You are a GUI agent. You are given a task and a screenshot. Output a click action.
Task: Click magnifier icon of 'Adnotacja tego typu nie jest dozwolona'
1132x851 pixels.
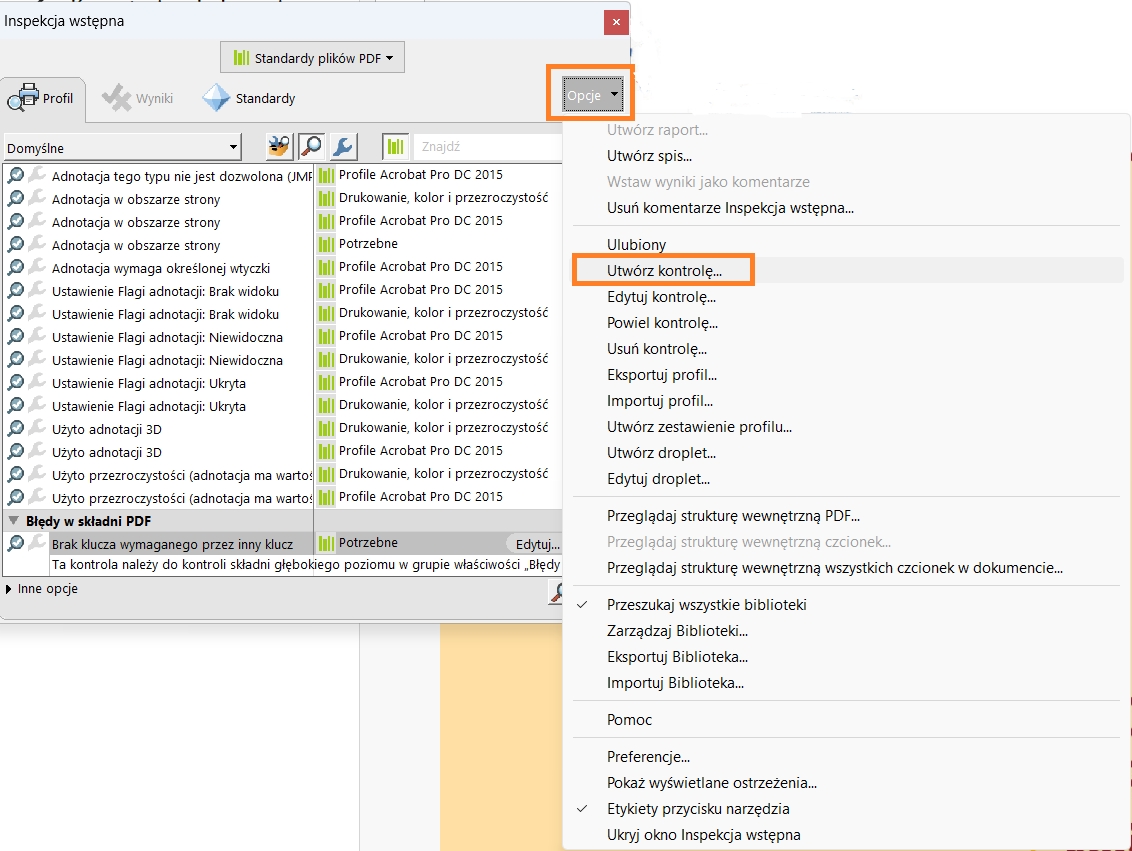tap(15, 175)
